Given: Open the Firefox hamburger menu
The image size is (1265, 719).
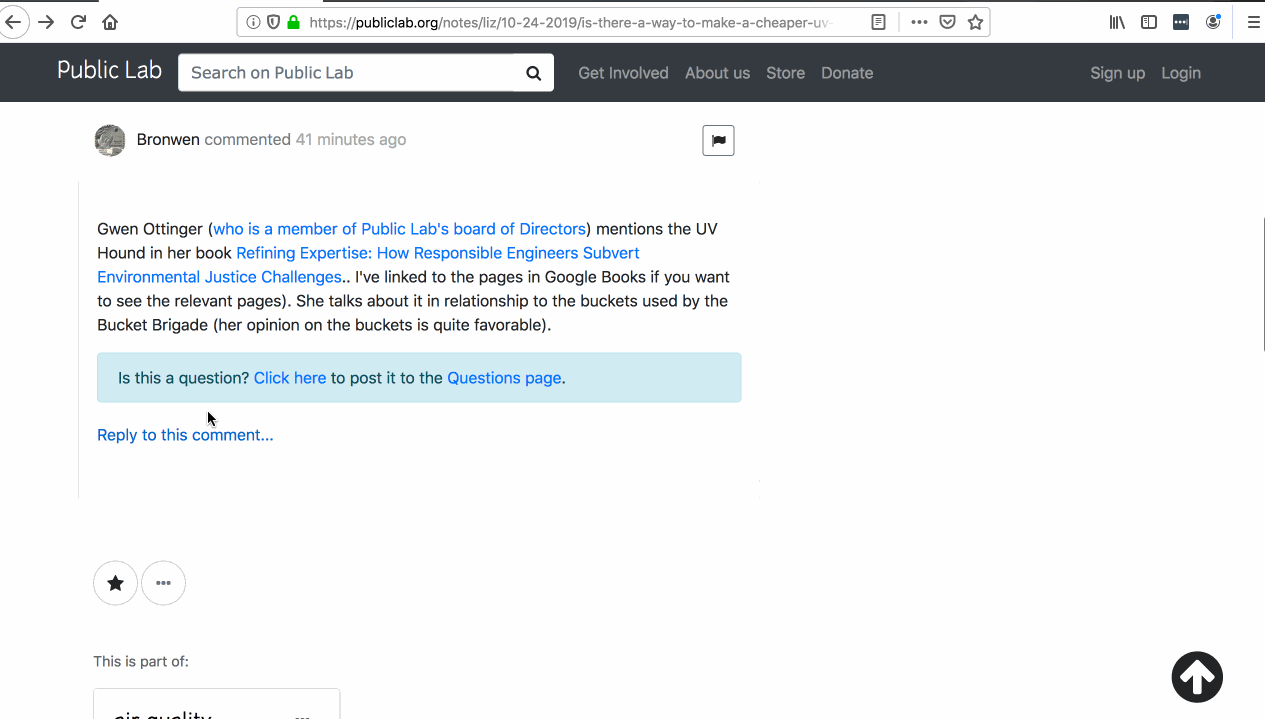Looking at the screenshot, I should click(x=1254, y=21).
